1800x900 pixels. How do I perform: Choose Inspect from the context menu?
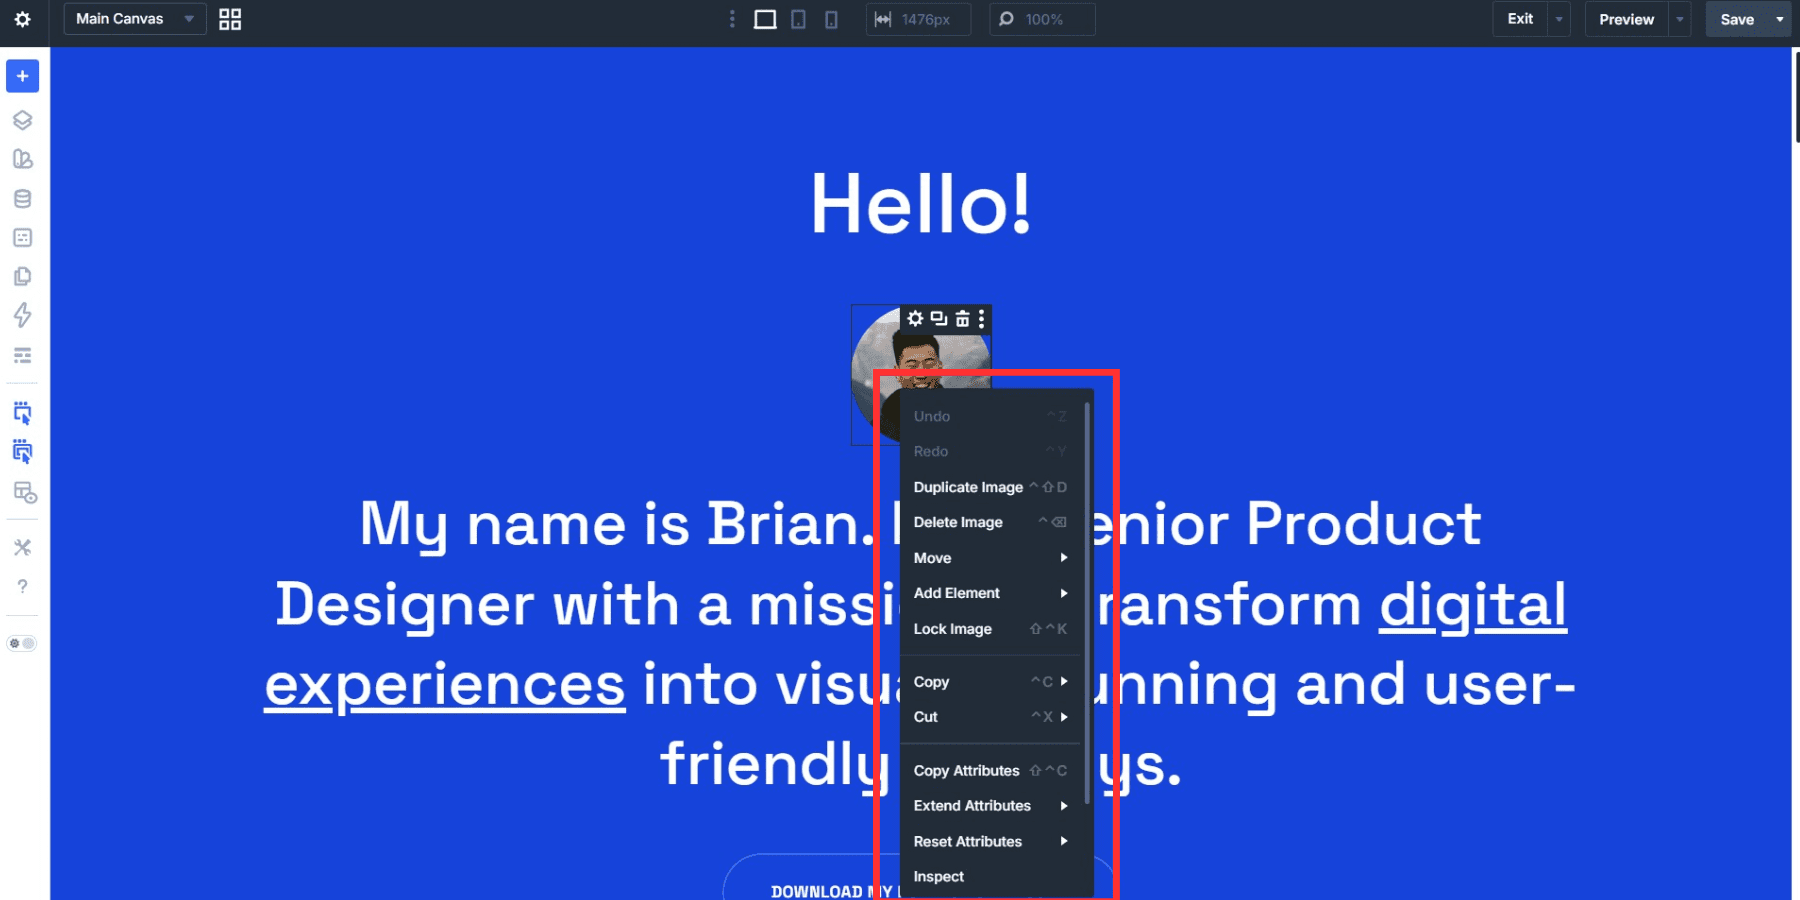pyautogui.click(x=938, y=876)
